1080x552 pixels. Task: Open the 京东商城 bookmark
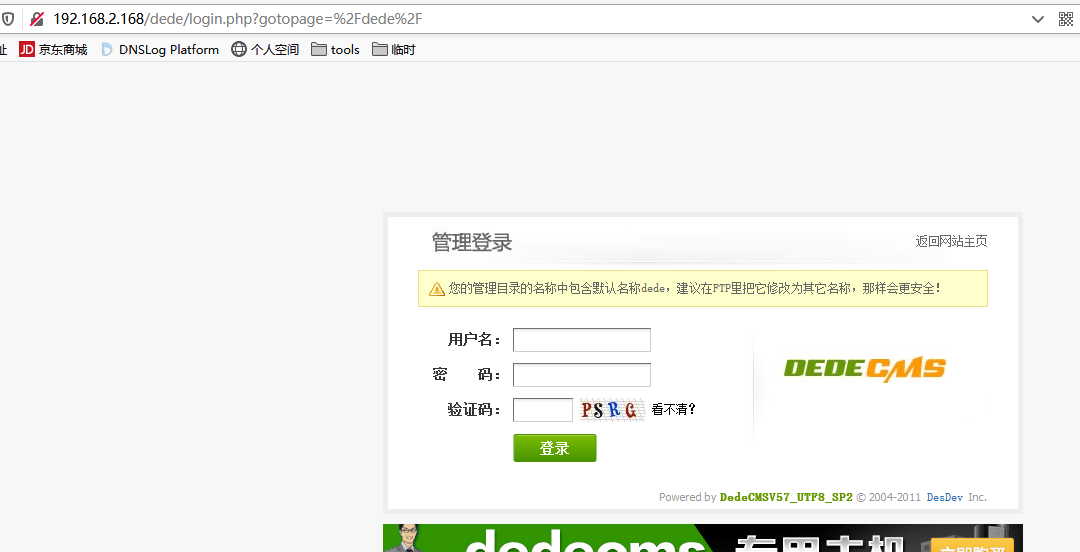[54, 50]
